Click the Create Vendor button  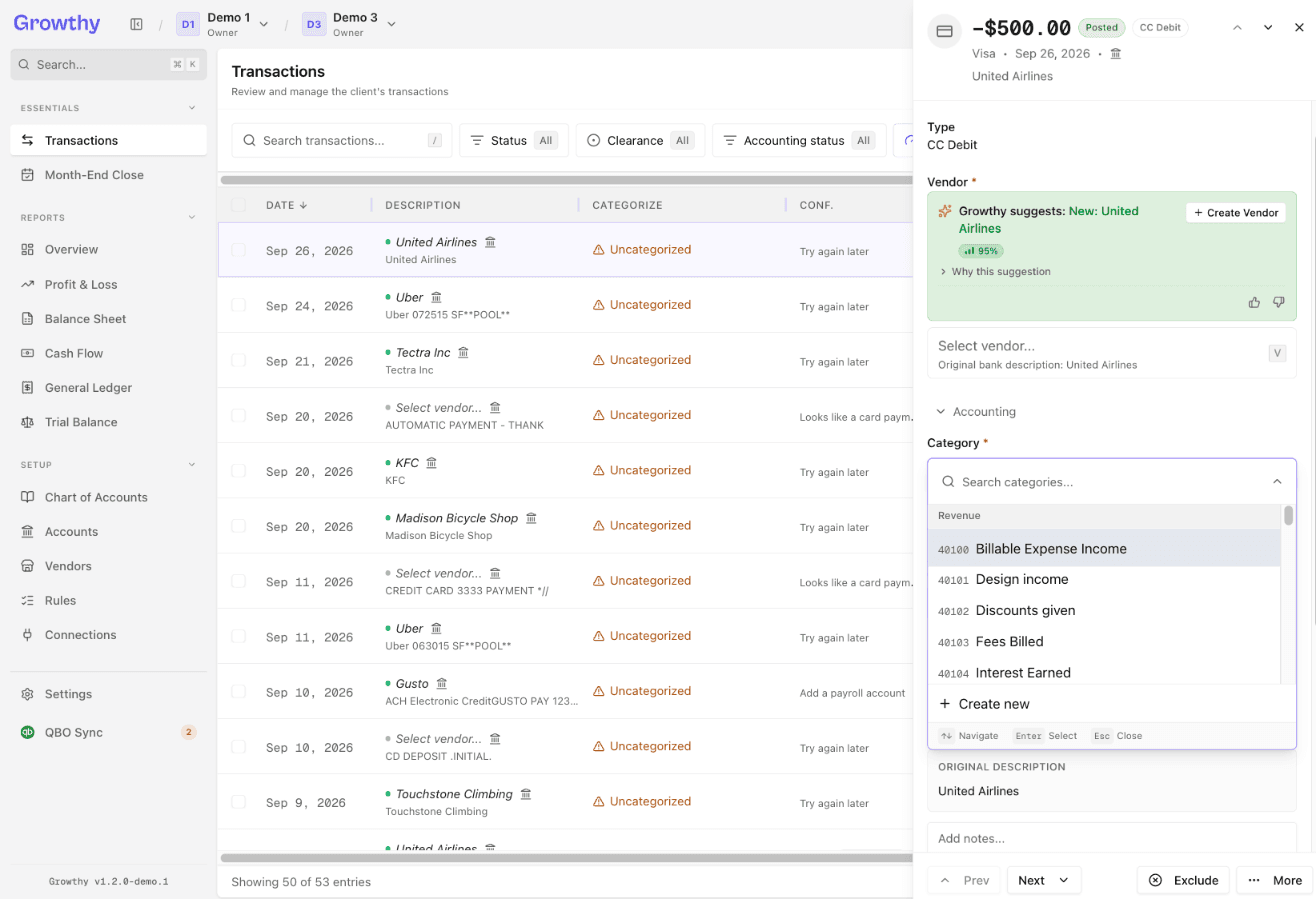[1236, 213]
